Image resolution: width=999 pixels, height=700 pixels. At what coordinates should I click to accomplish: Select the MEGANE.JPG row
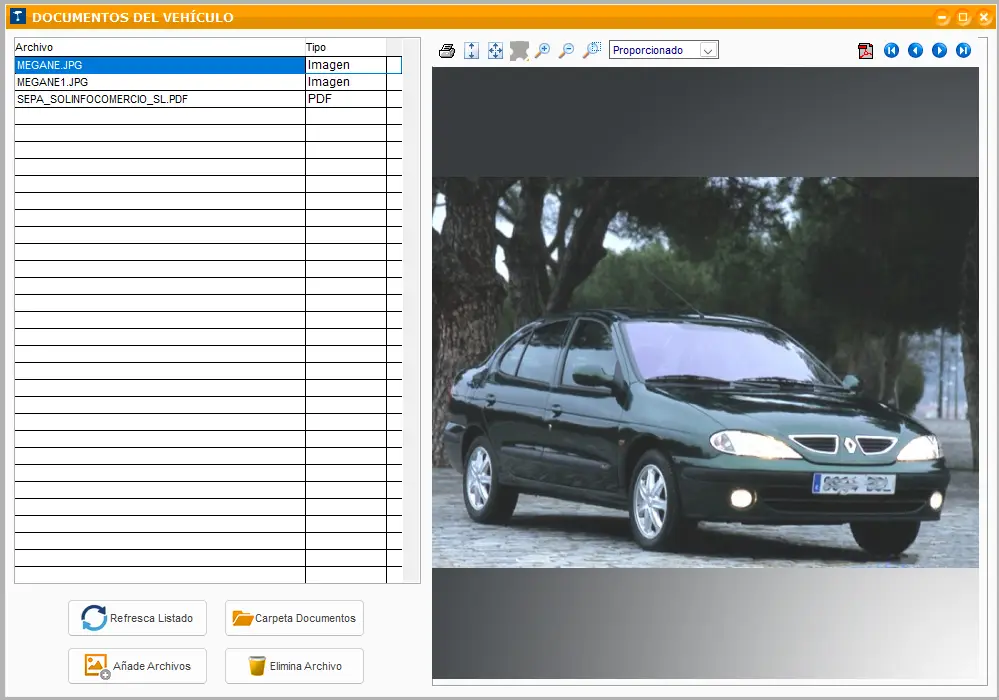[208, 65]
